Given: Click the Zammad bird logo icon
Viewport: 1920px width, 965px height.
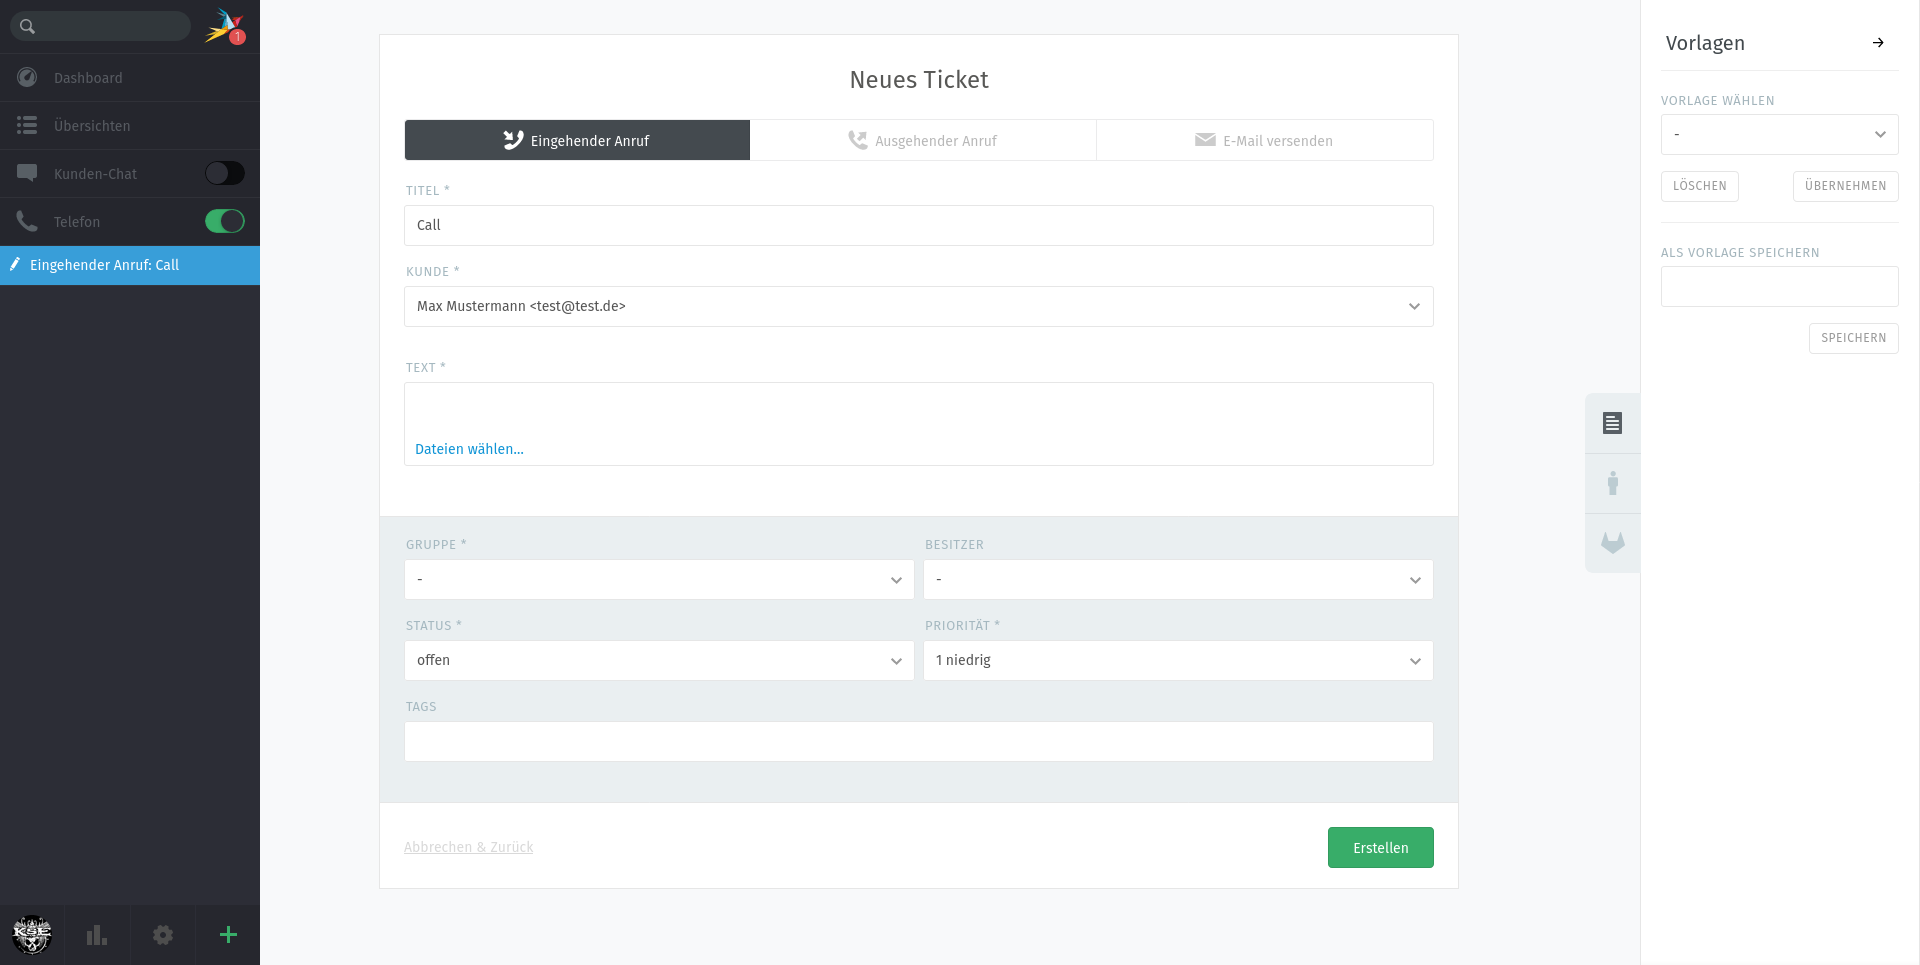Looking at the screenshot, I should [224, 26].
